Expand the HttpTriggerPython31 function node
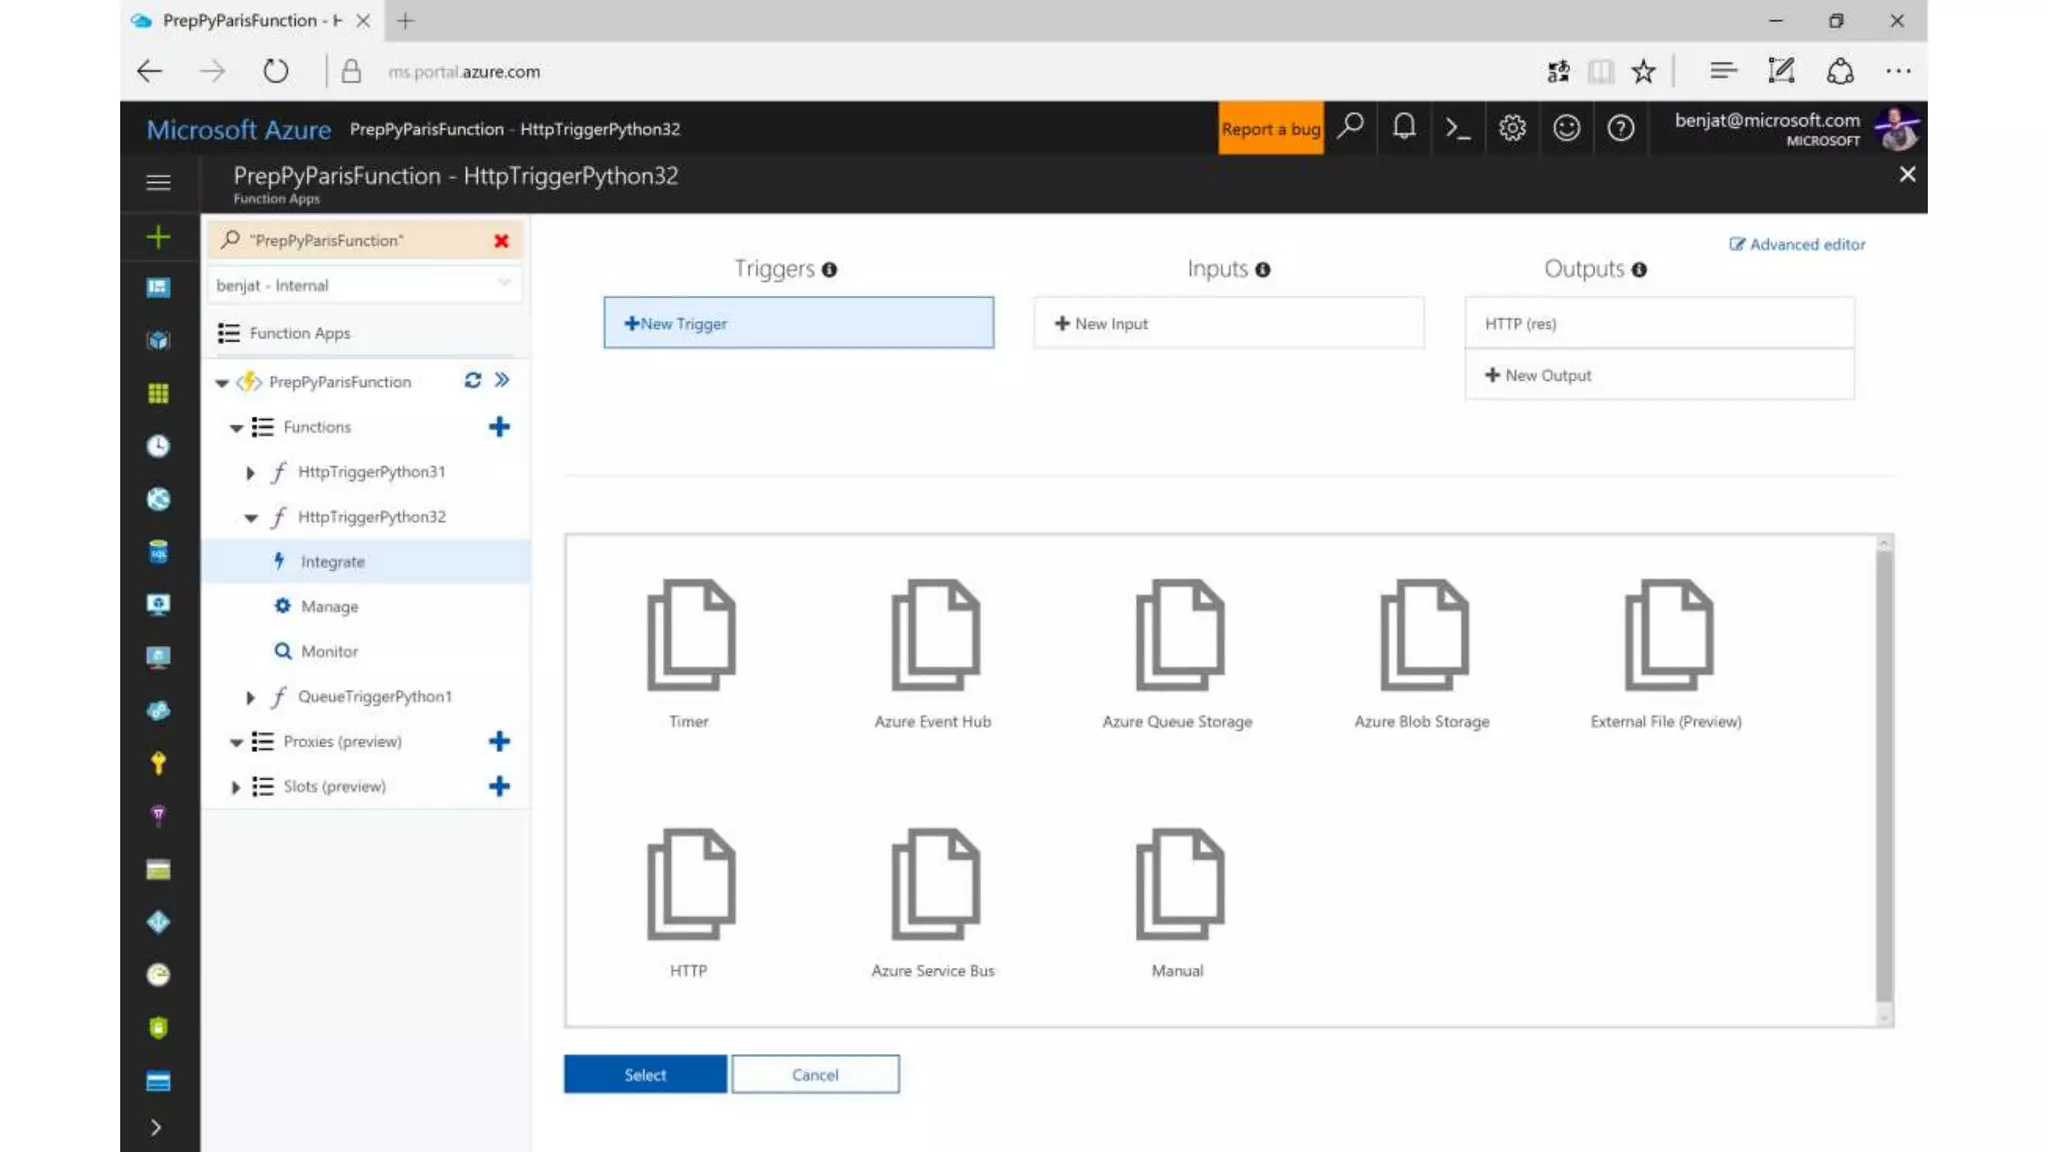Viewport: 2048px width, 1152px height. (x=250, y=472)
